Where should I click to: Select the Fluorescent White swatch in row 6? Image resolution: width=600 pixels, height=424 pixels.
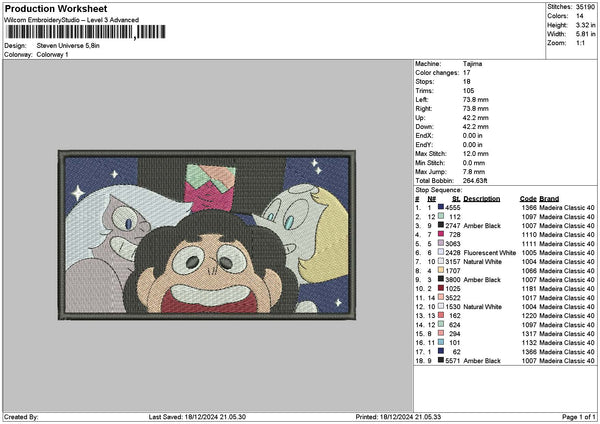(441, 253)
